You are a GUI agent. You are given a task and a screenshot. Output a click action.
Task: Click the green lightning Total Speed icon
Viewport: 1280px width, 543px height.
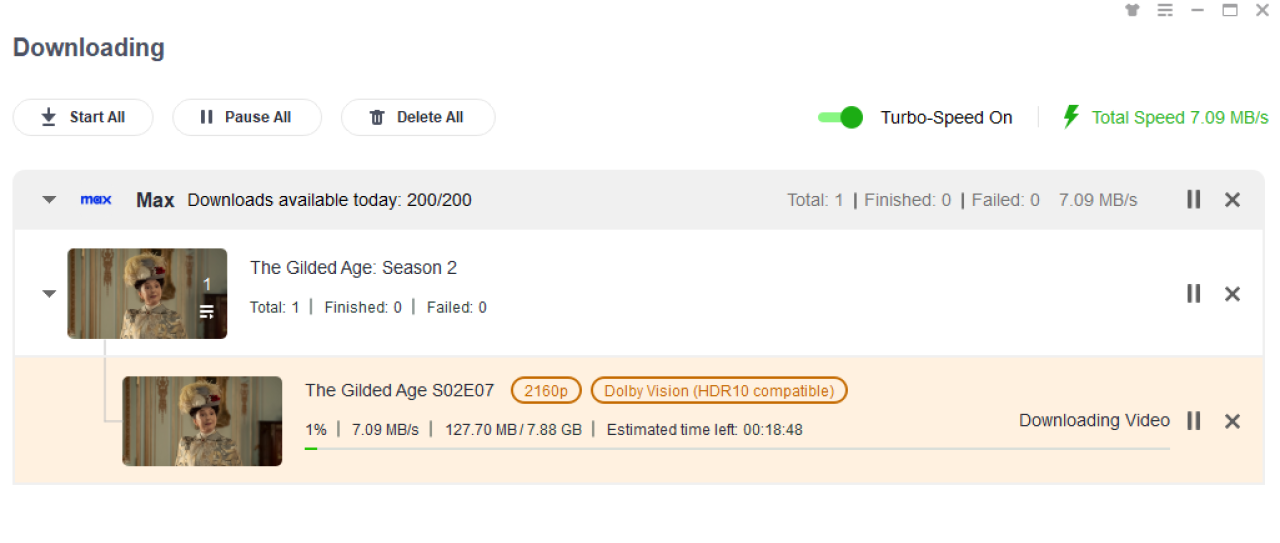[1071, 117]
